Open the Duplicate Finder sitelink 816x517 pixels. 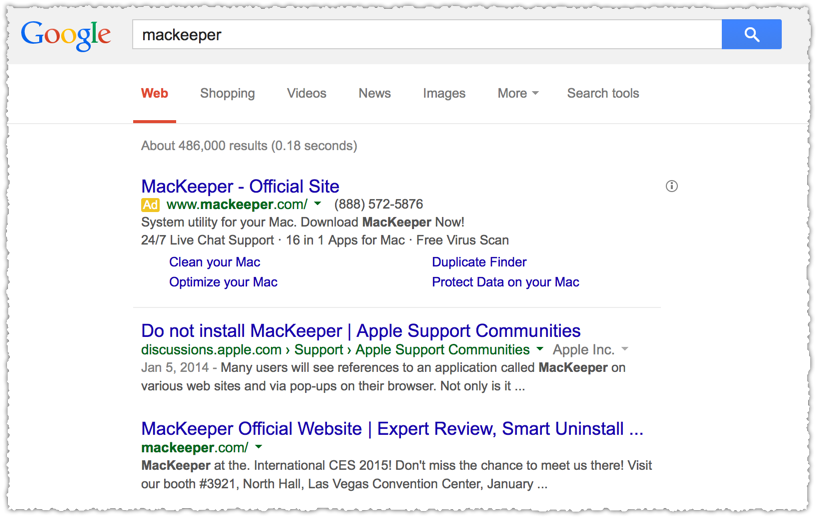coord(479,262)
